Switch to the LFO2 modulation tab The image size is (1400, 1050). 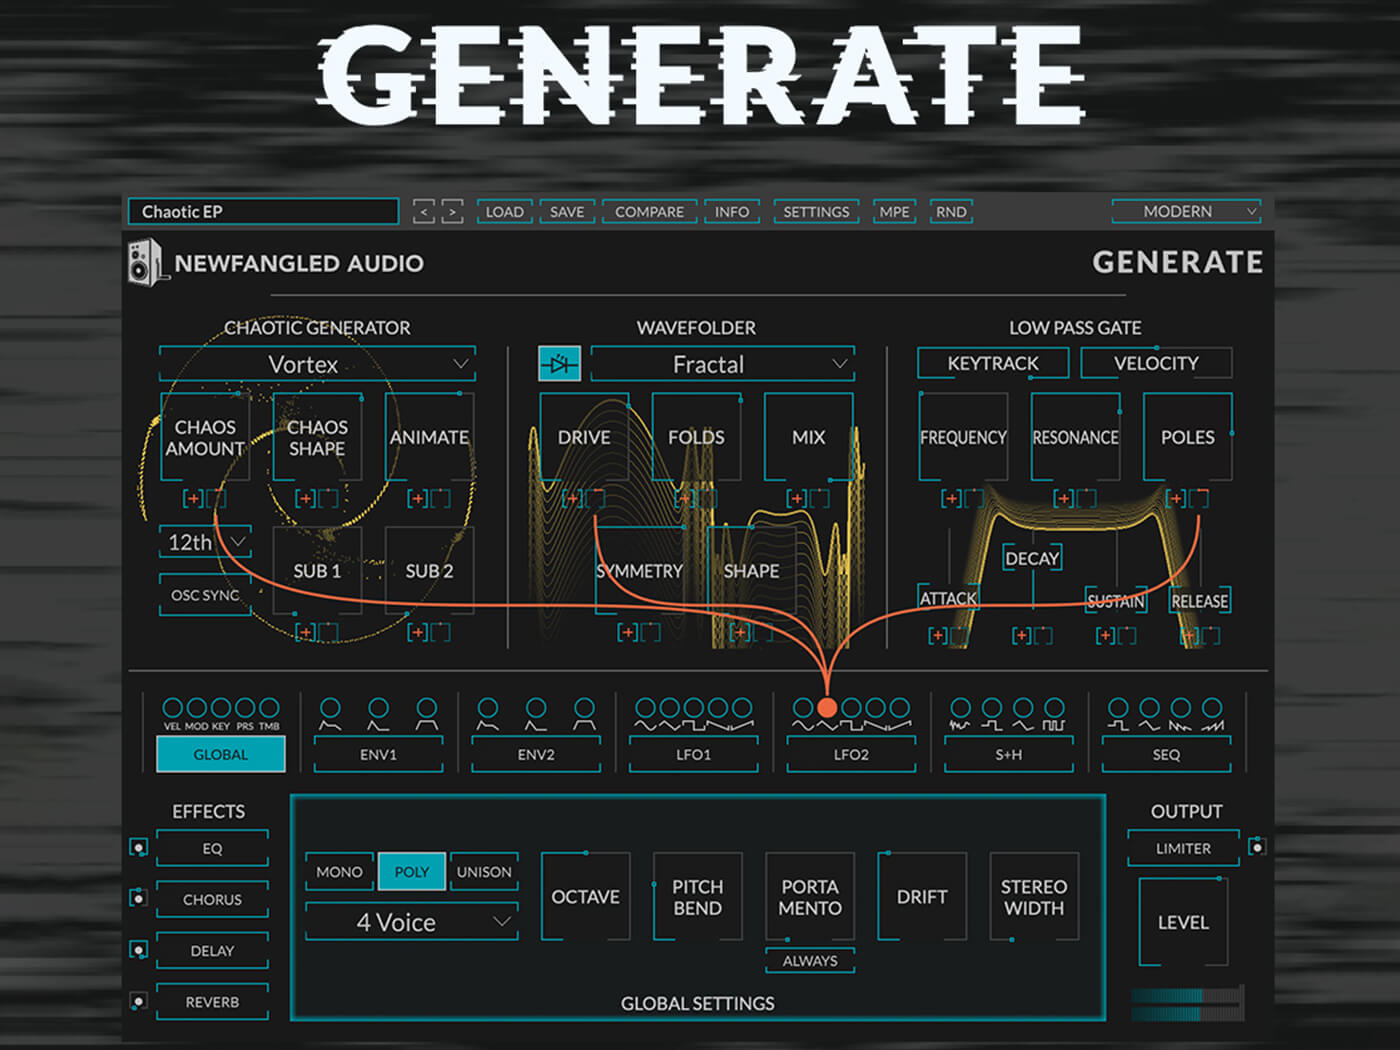click(850, 755)
